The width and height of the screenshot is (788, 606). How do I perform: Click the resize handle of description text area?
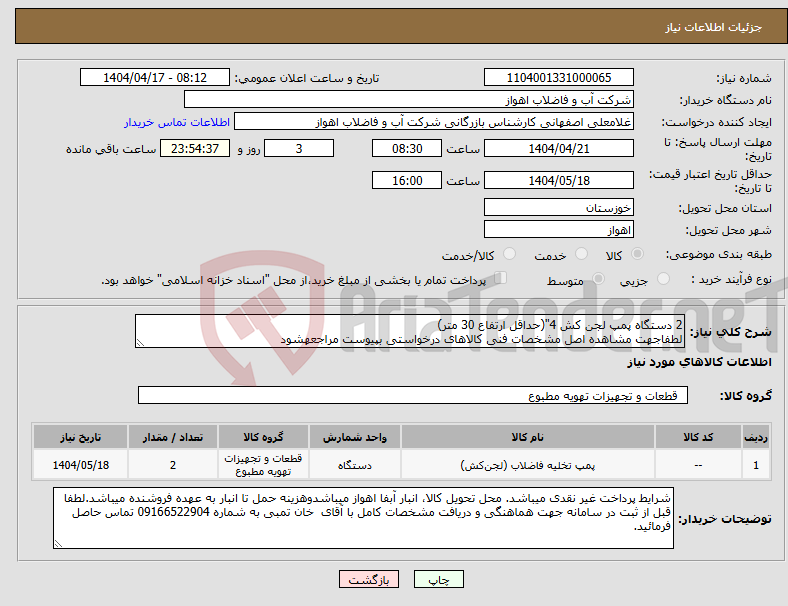coord(140,343)
